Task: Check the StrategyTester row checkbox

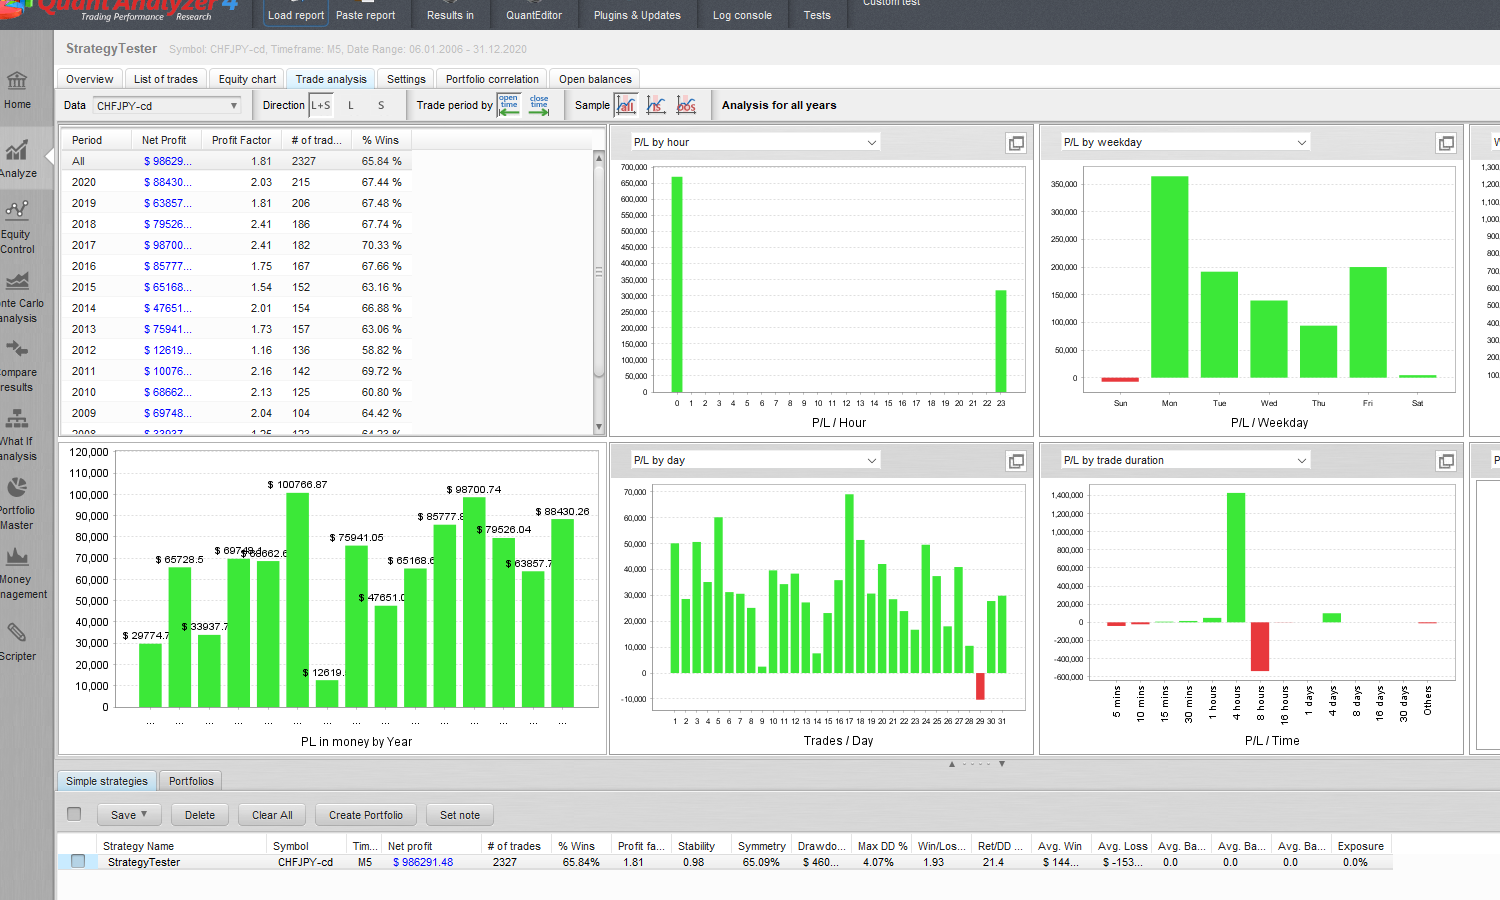Action: [x=78, y=862]
